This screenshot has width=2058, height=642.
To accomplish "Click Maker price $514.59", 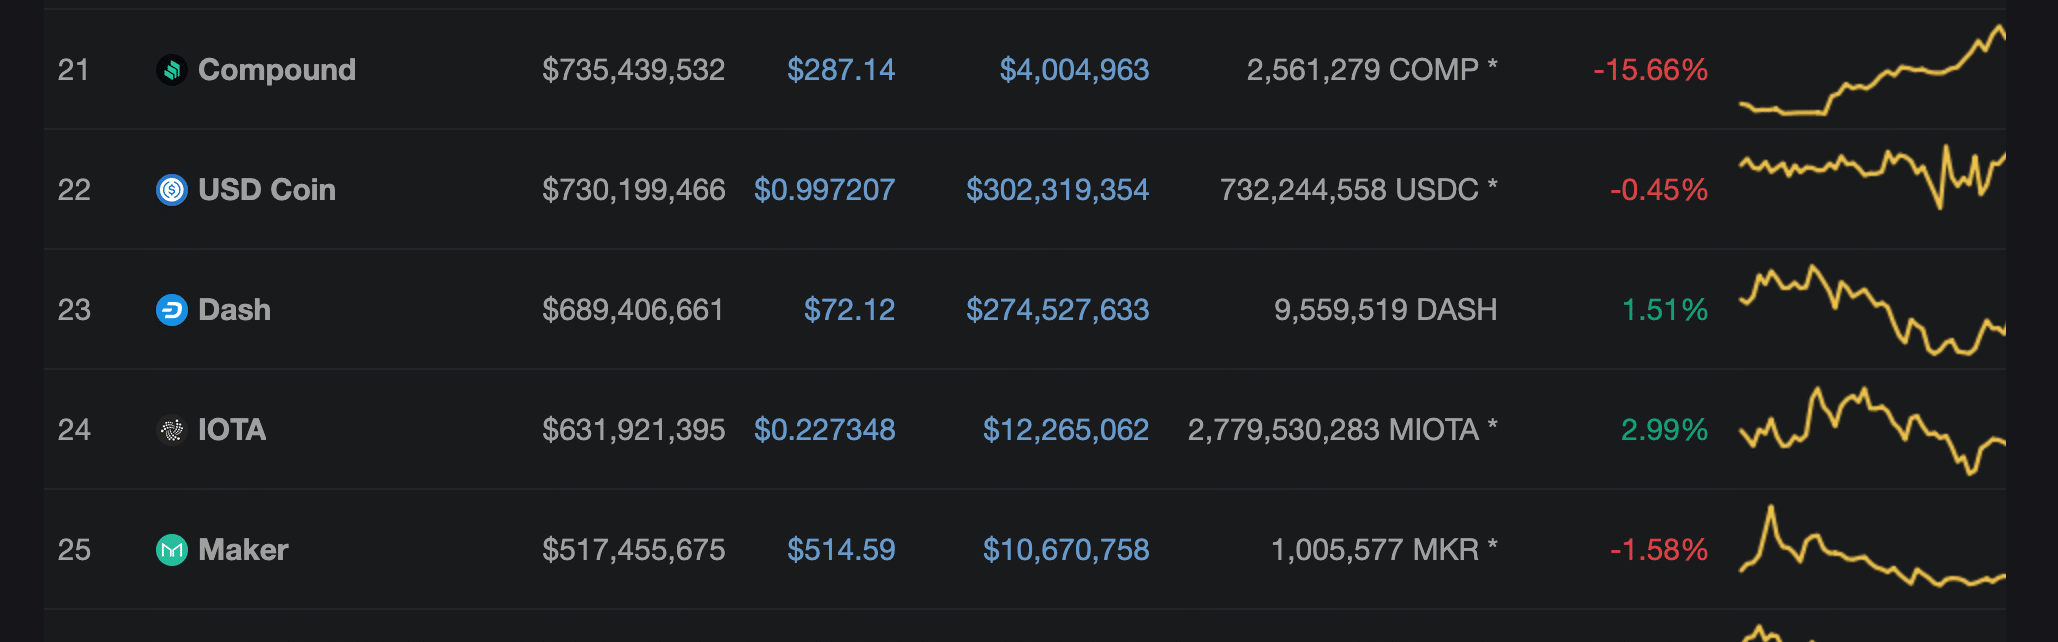I will [x=840, y=550].
